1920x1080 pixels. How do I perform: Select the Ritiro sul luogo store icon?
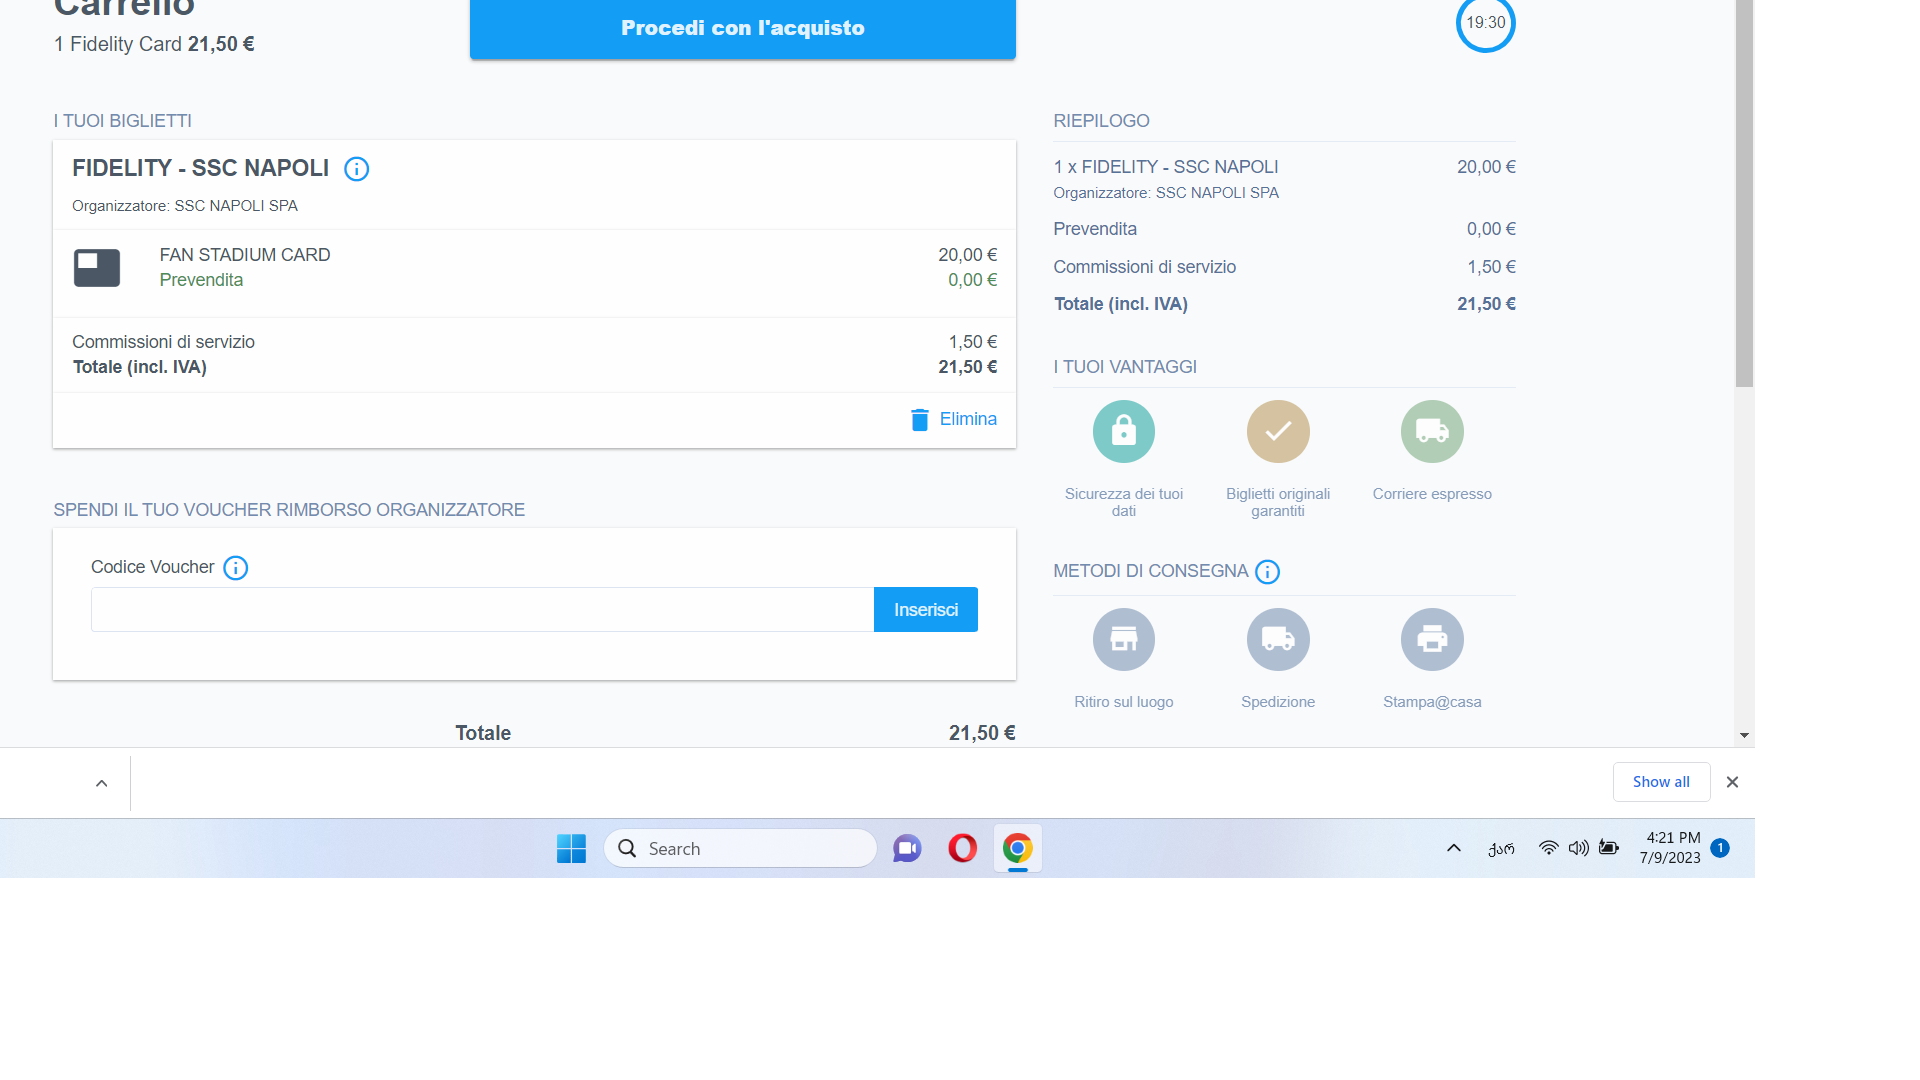1124,640
